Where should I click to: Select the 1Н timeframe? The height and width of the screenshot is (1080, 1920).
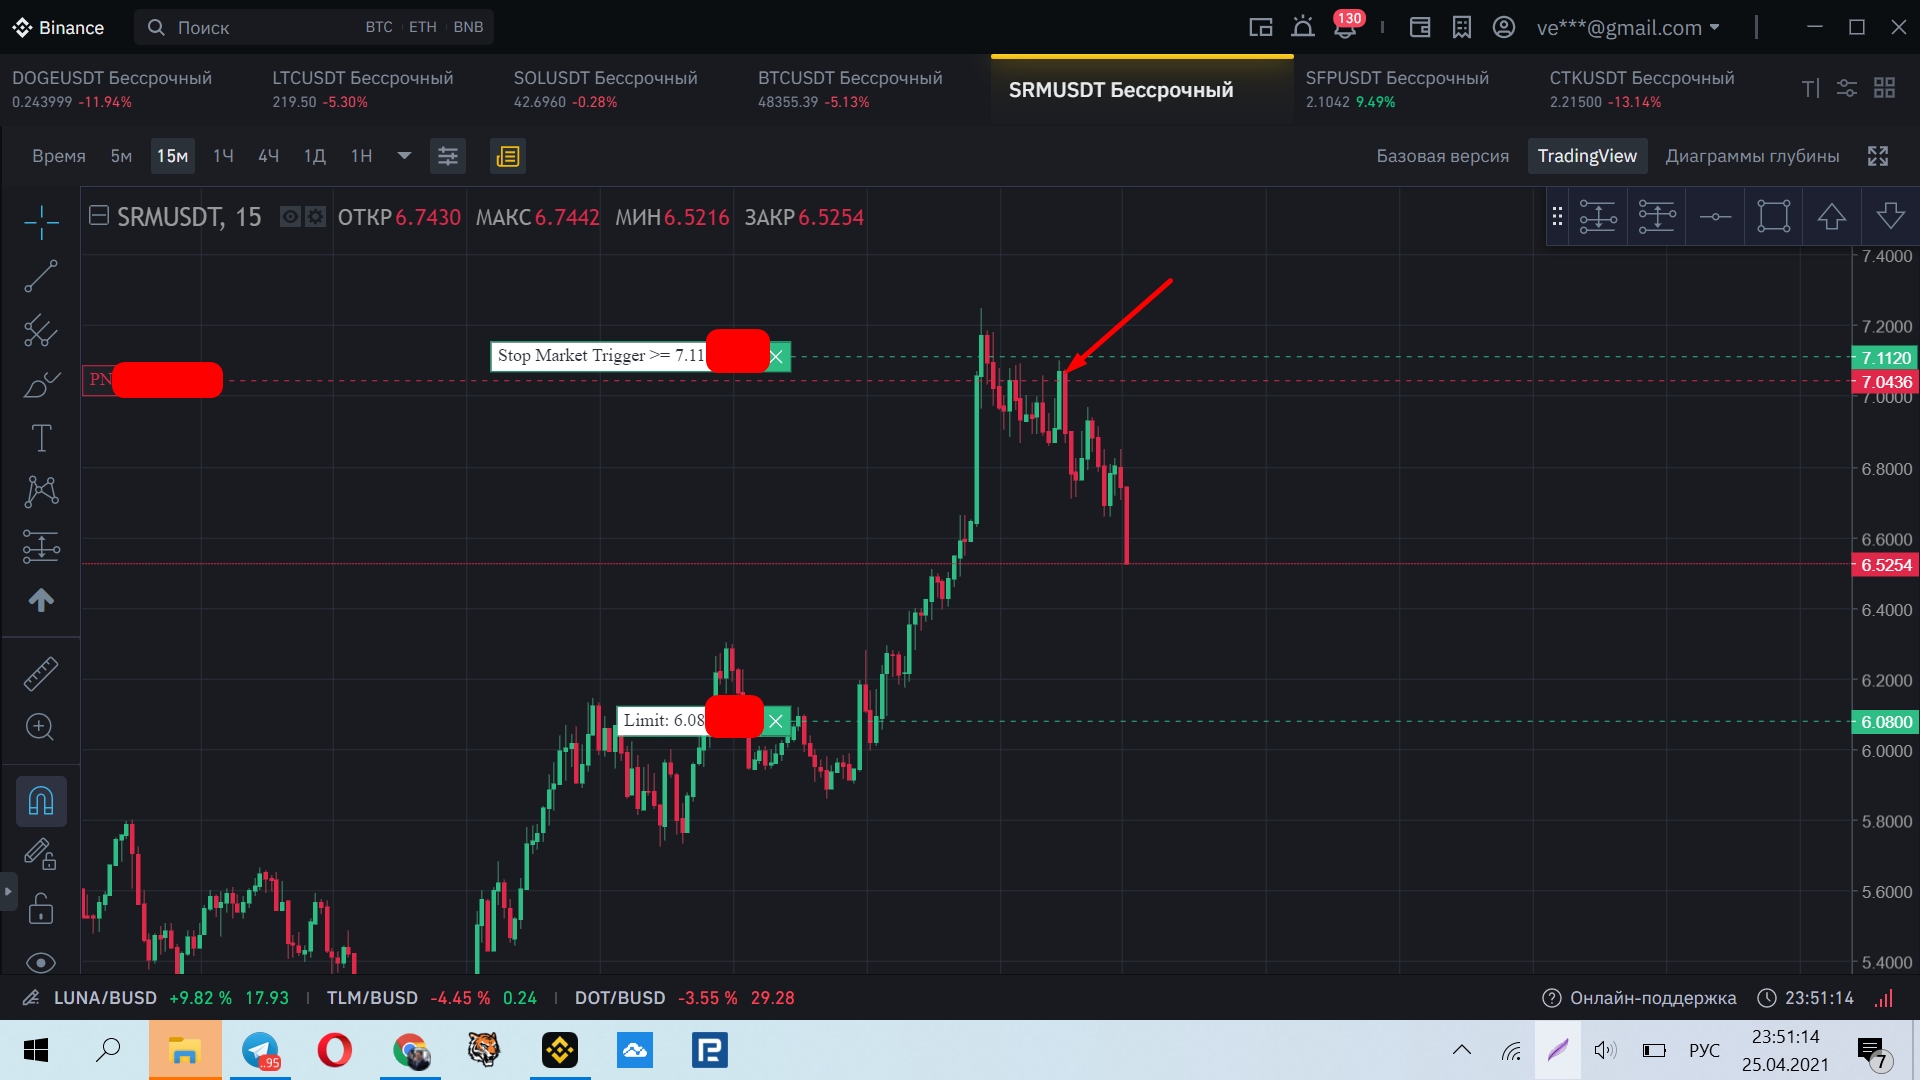(x=361, y=156)
